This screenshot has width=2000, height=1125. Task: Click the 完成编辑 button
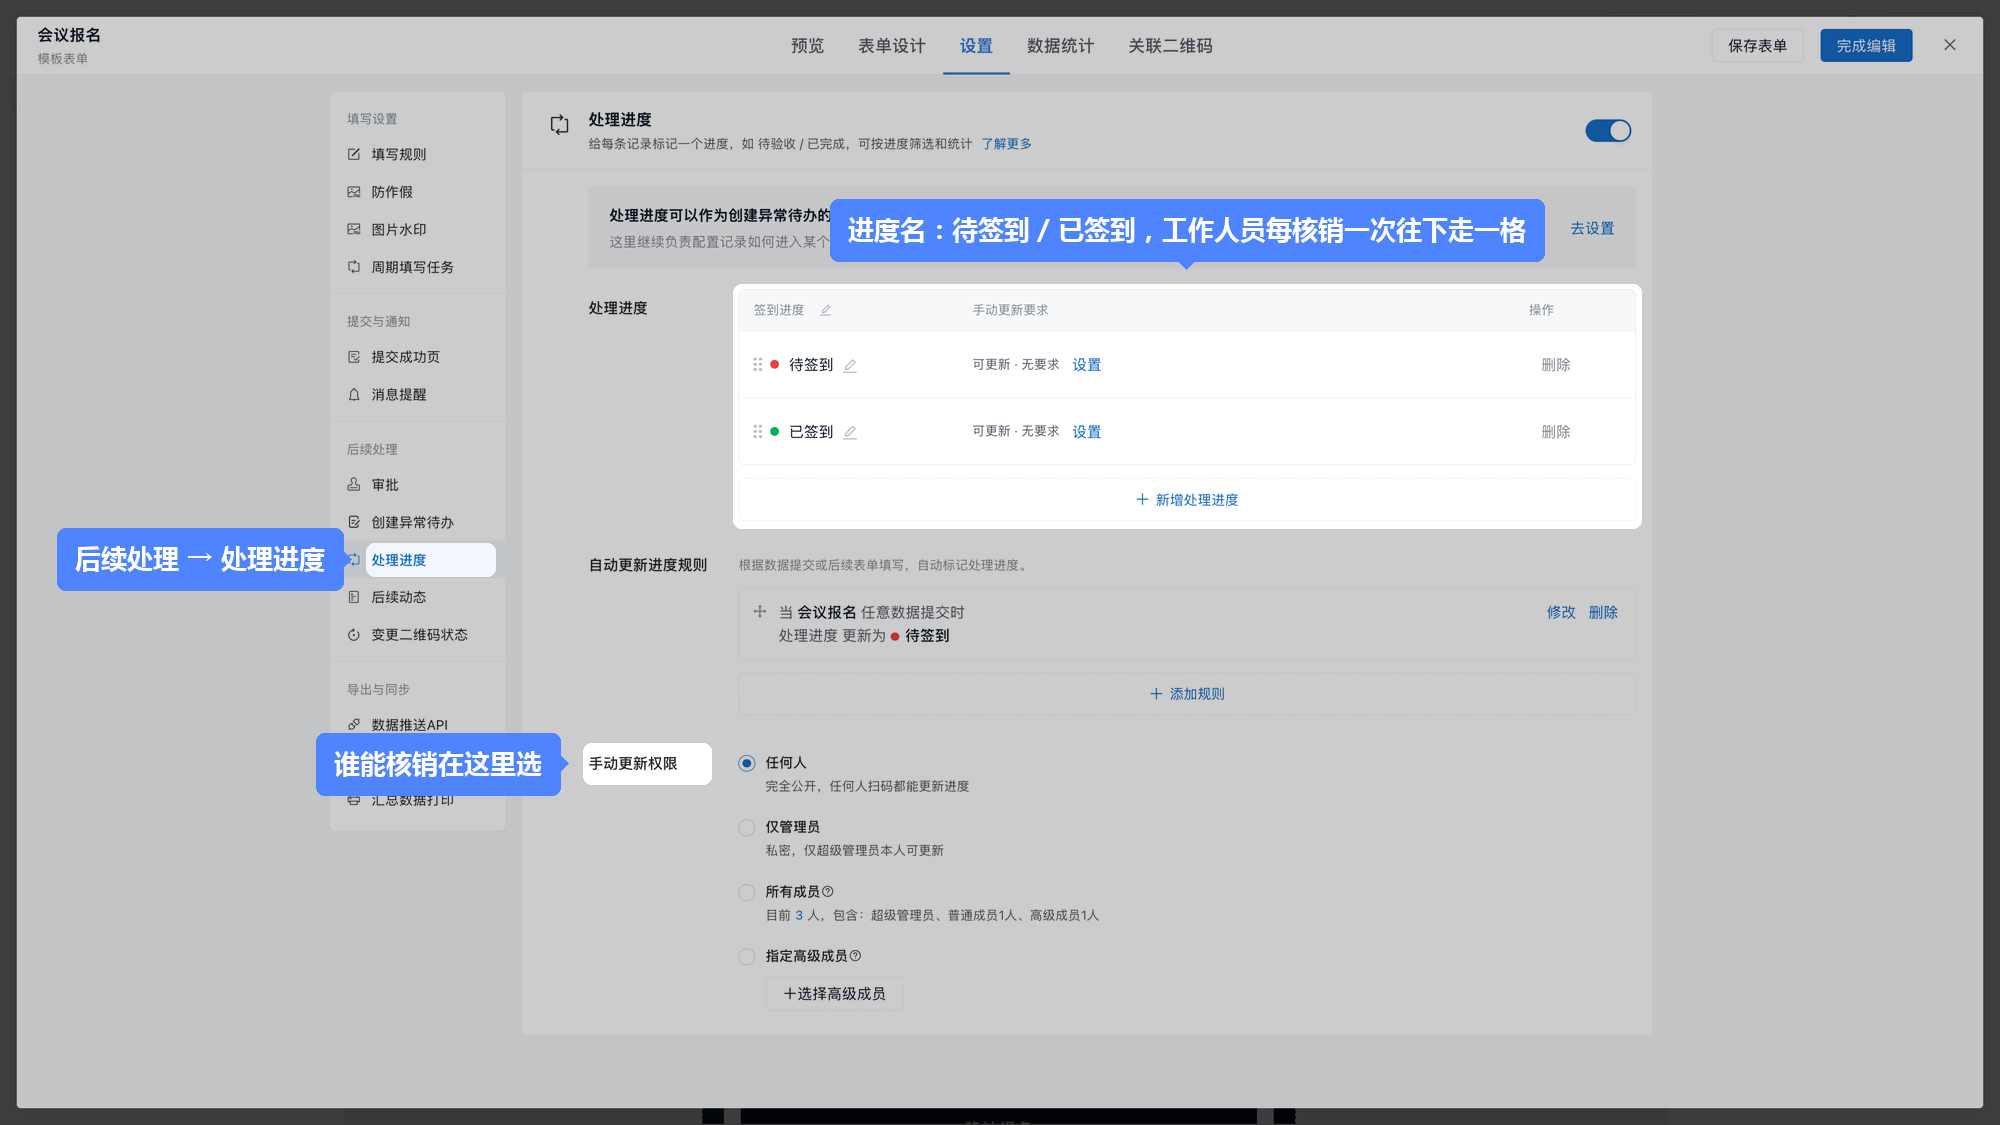click(x=1866, y=46)
